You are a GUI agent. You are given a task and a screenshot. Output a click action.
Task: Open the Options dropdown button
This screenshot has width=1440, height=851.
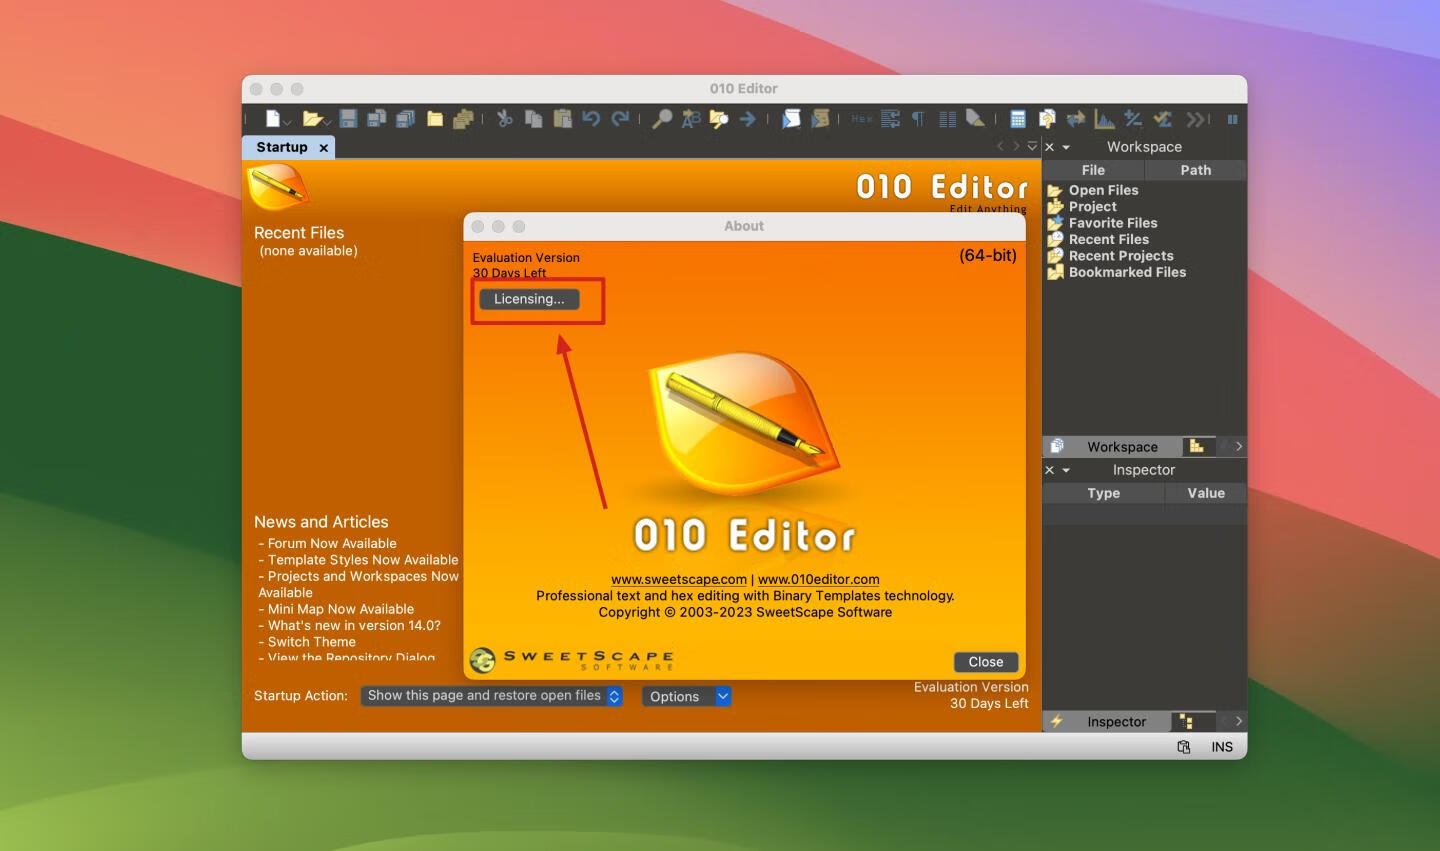[x=686, y=697]
